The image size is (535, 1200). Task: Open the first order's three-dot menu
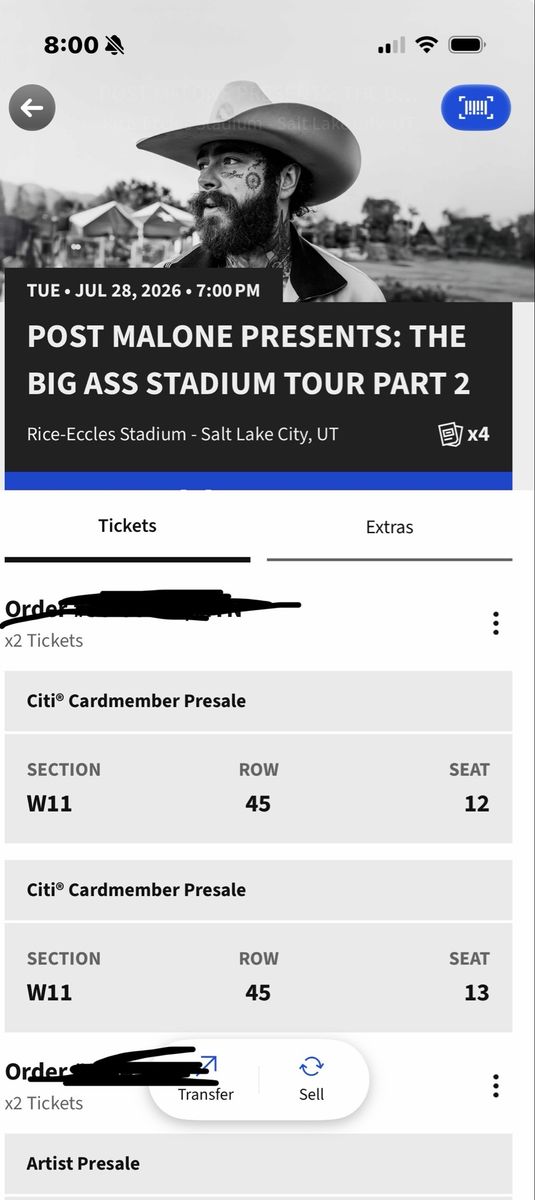[495, 623]
